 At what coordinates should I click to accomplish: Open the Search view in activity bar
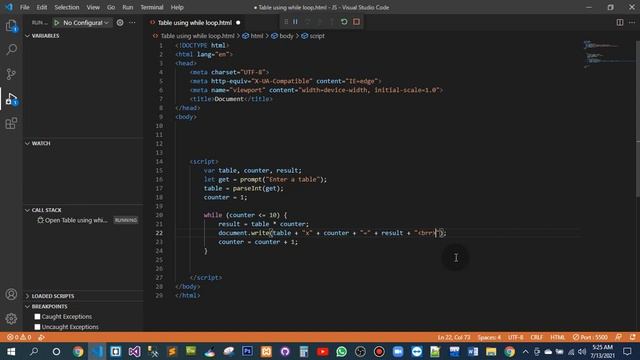[x=11, y=50]
